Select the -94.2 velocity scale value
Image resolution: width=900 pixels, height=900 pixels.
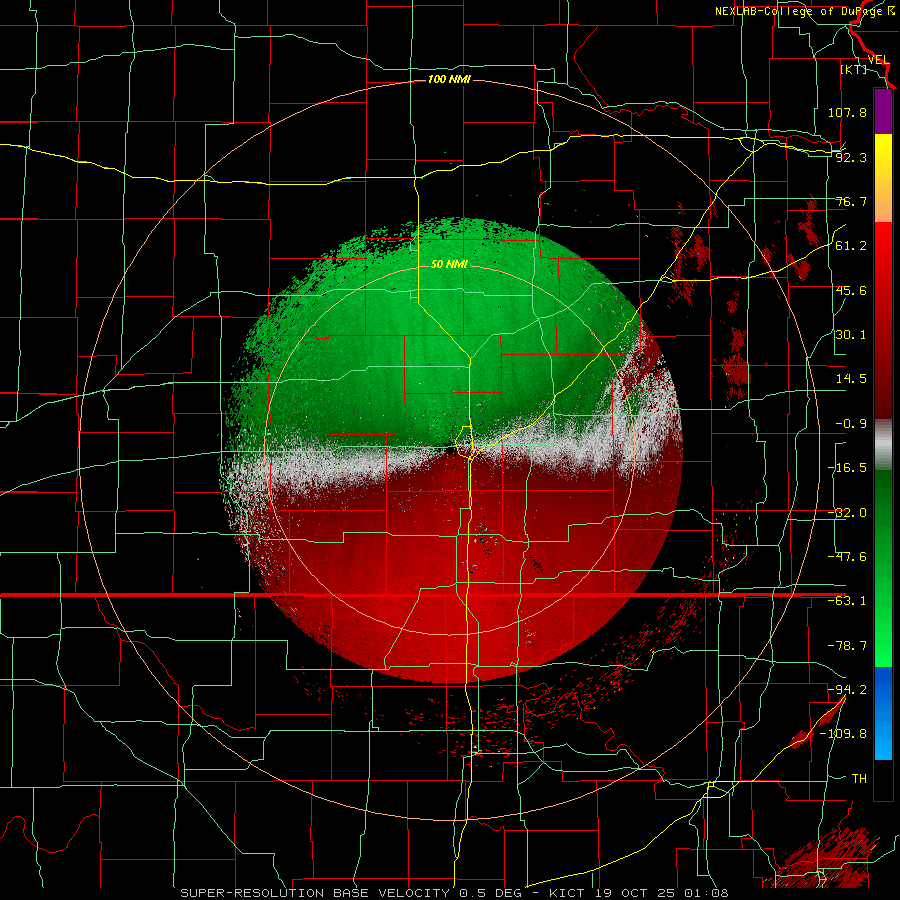click(x=847, y=689)
